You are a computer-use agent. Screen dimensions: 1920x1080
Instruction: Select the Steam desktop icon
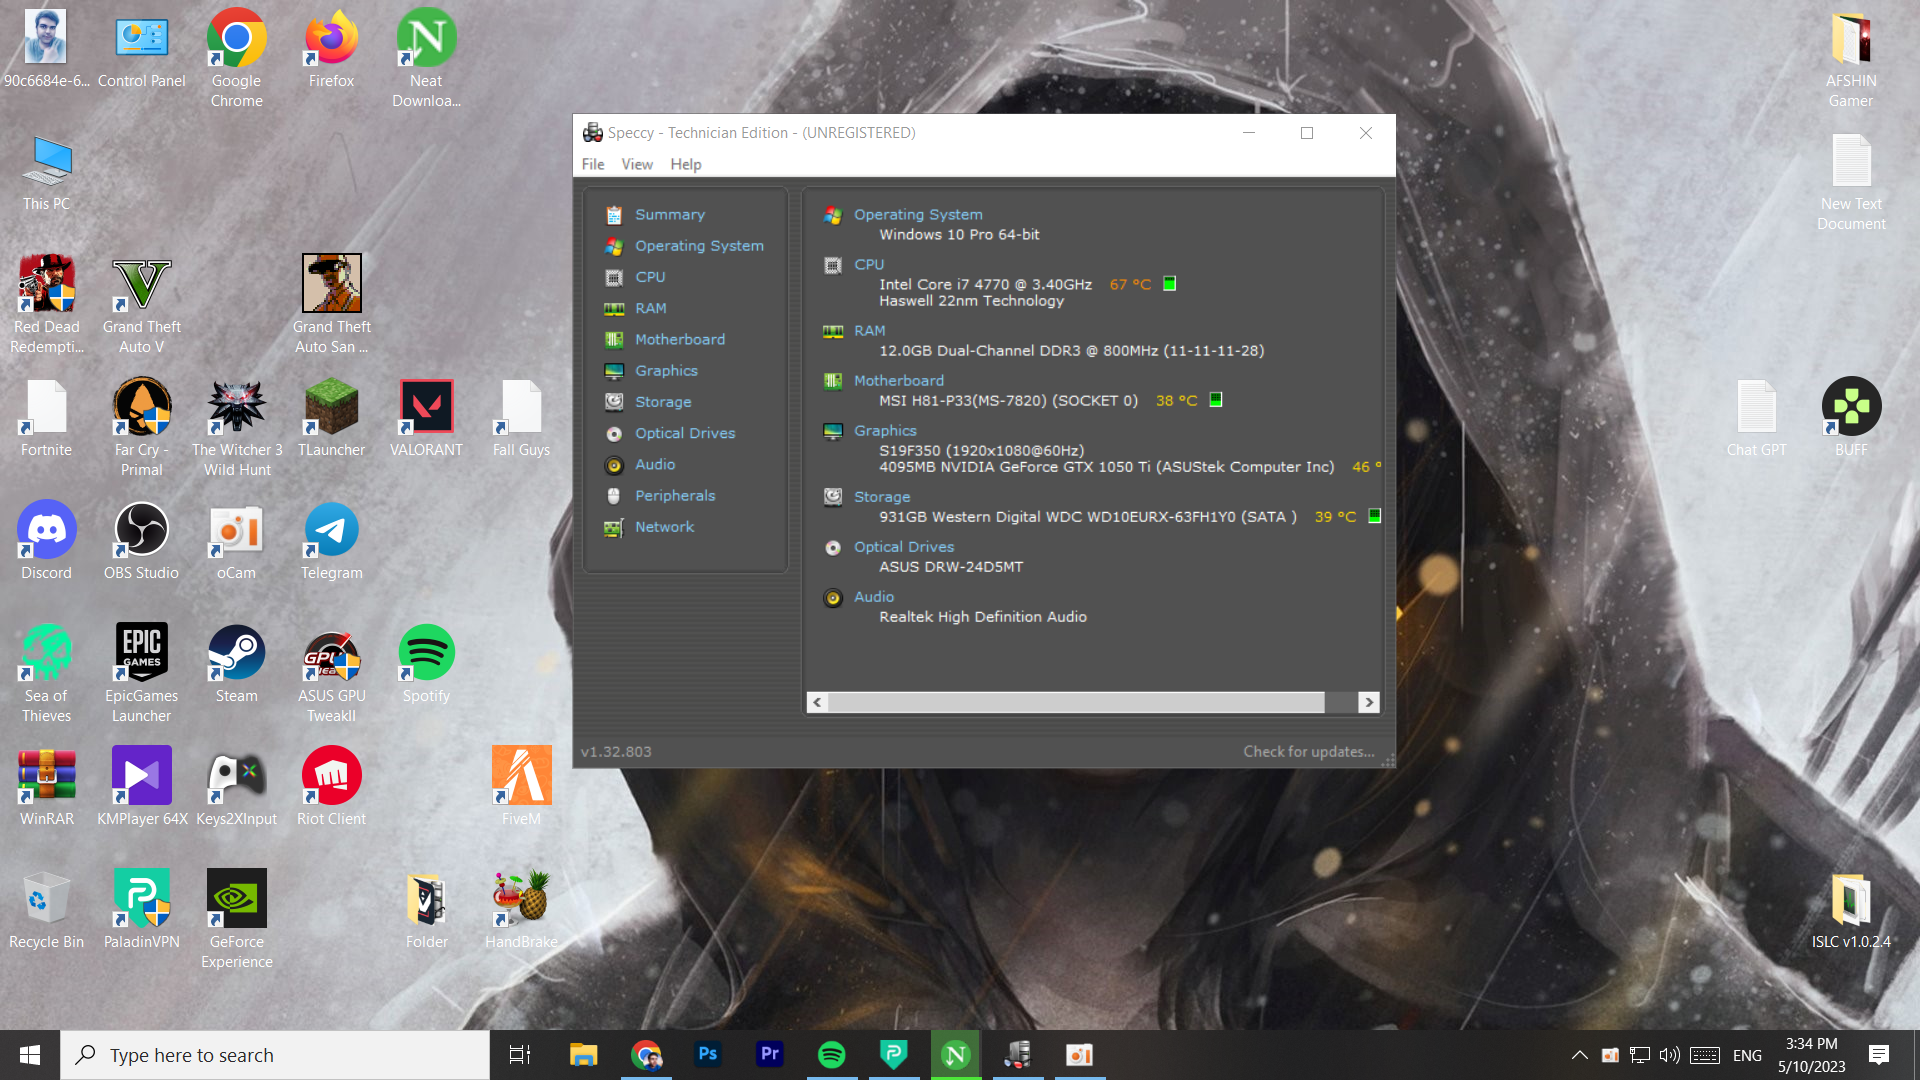click(x=236, y=663)
